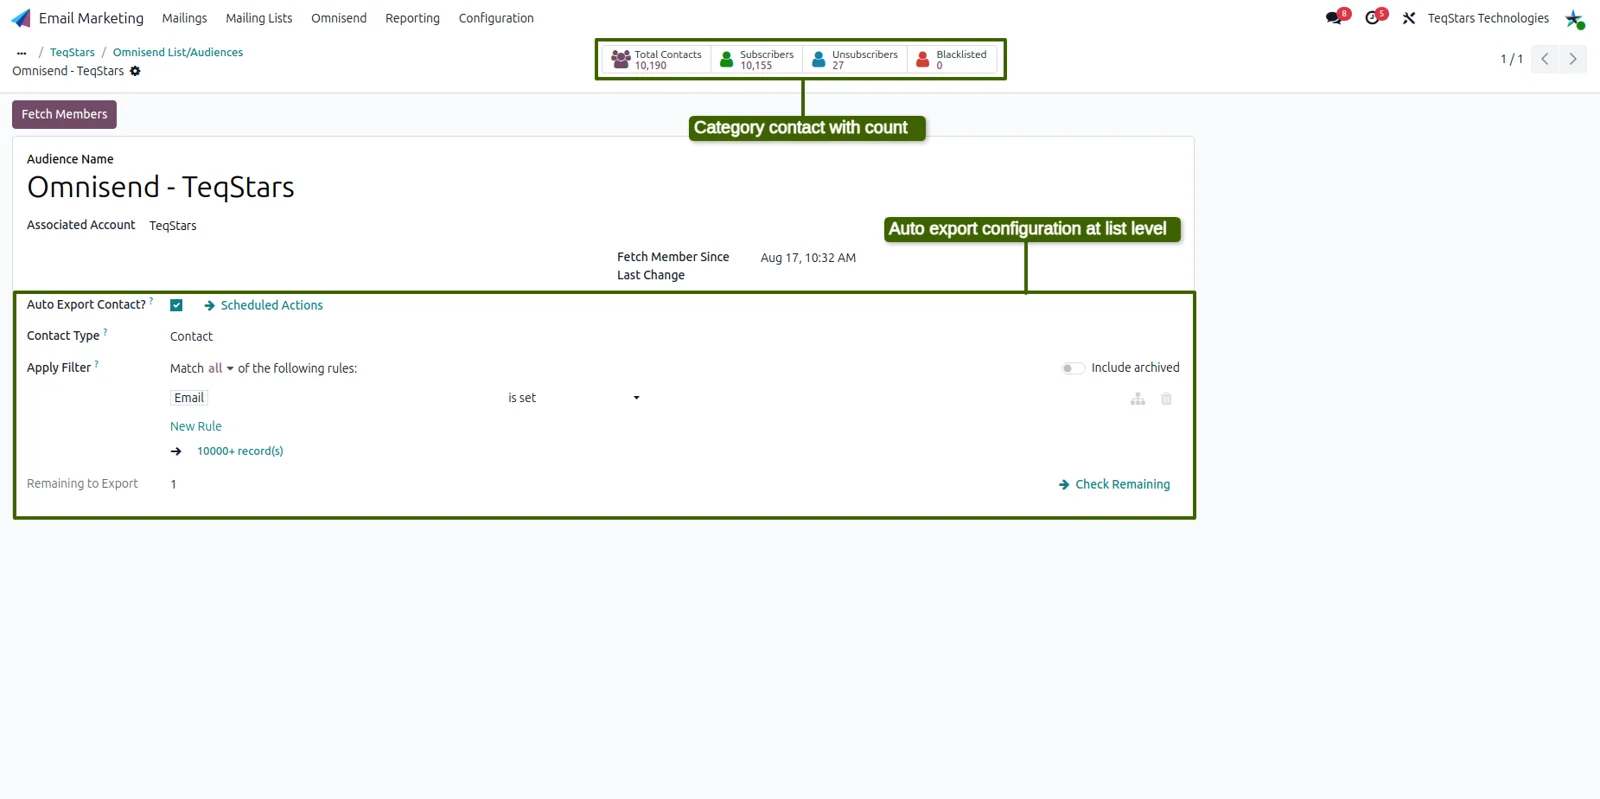Open the Unsubscribers stat button

tap(855, 60)
